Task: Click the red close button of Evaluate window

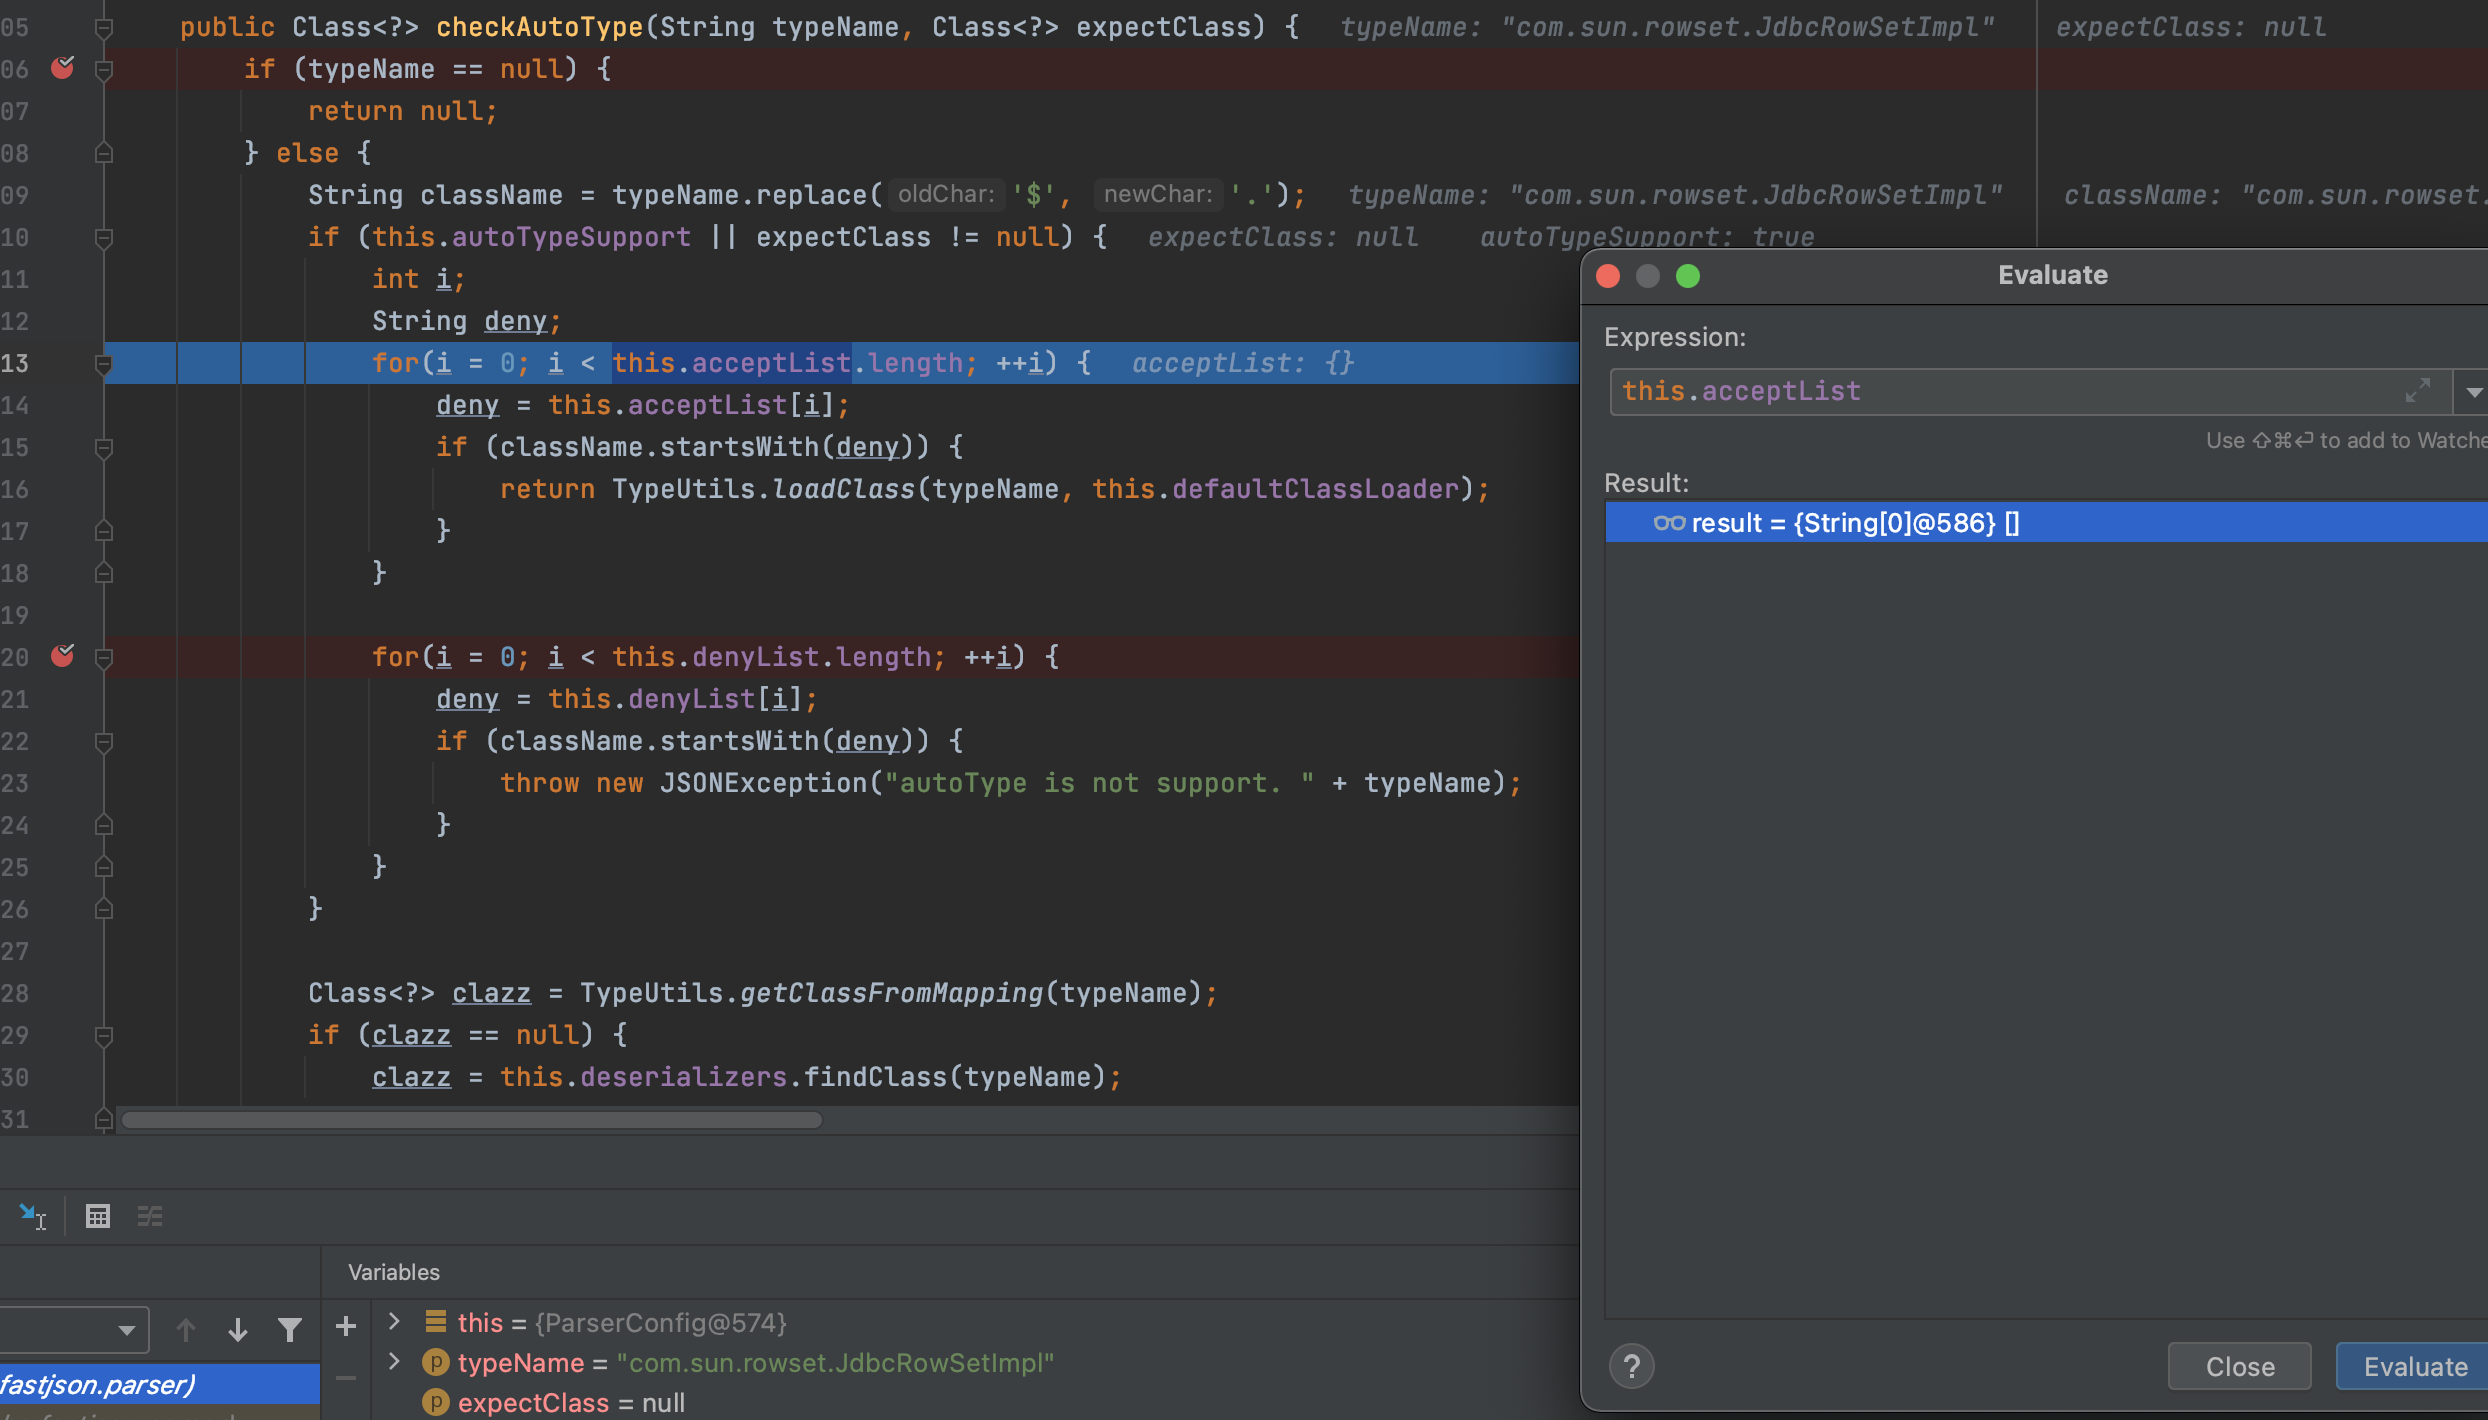Action: (x=1608, y=276)
